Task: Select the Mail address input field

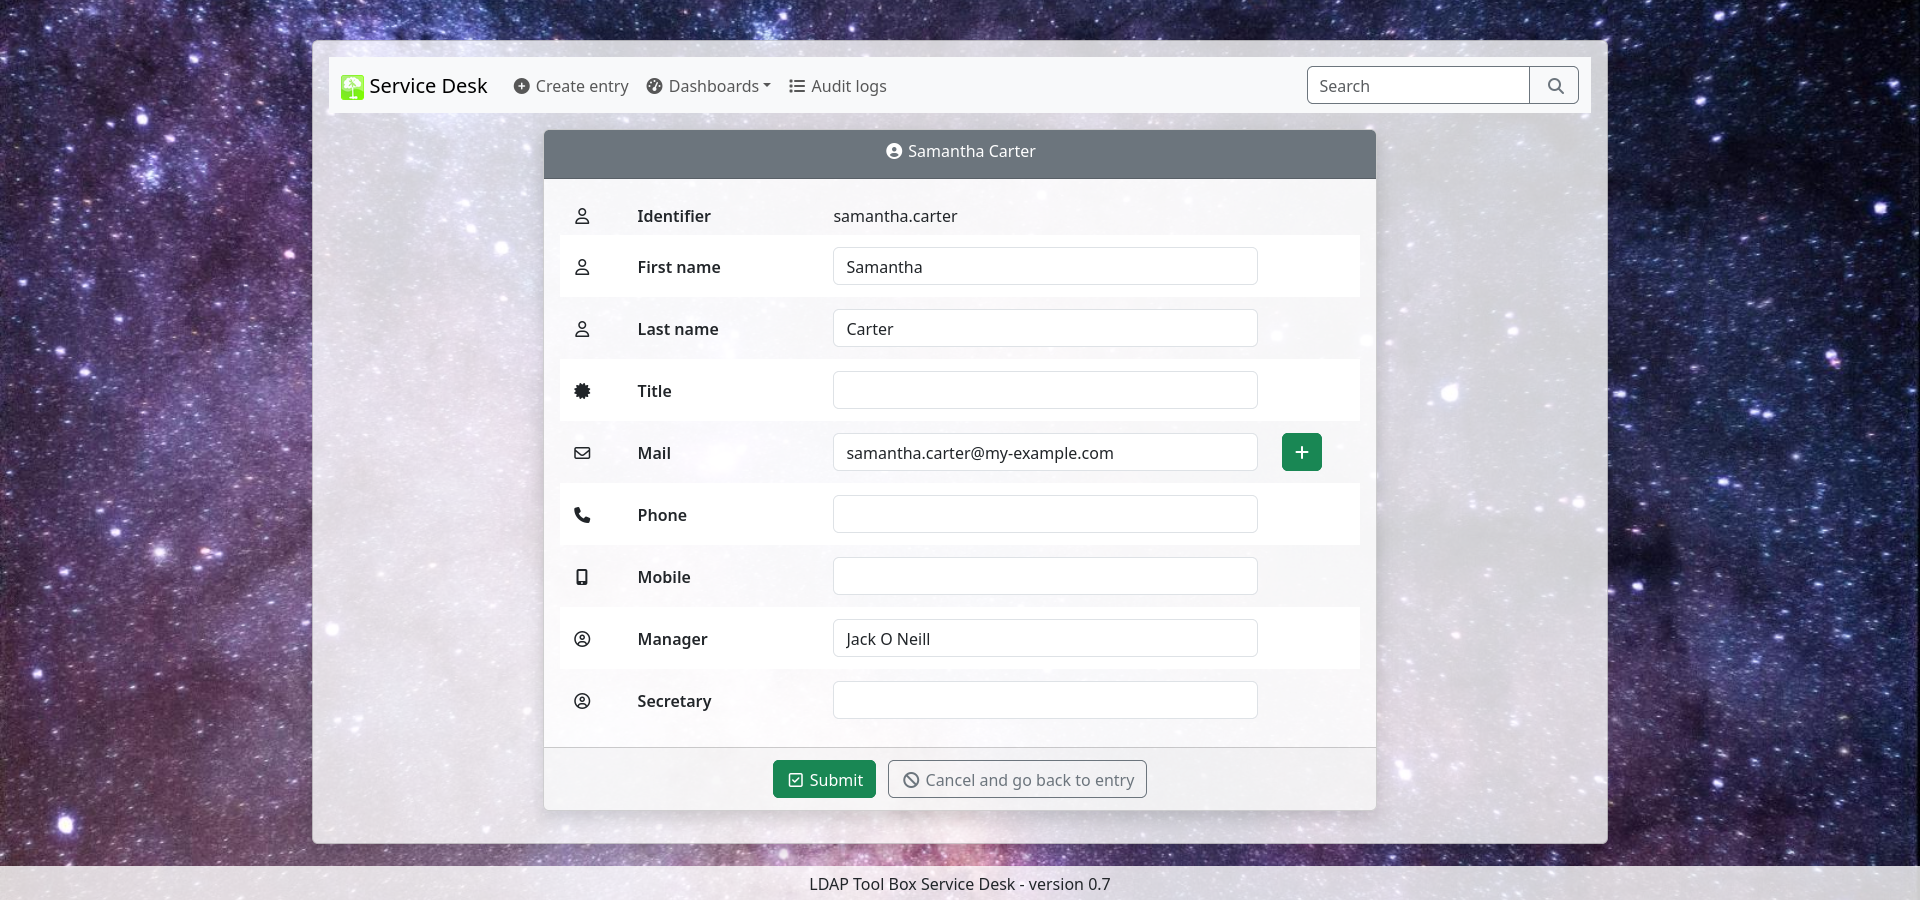Action: [1044, 453]
